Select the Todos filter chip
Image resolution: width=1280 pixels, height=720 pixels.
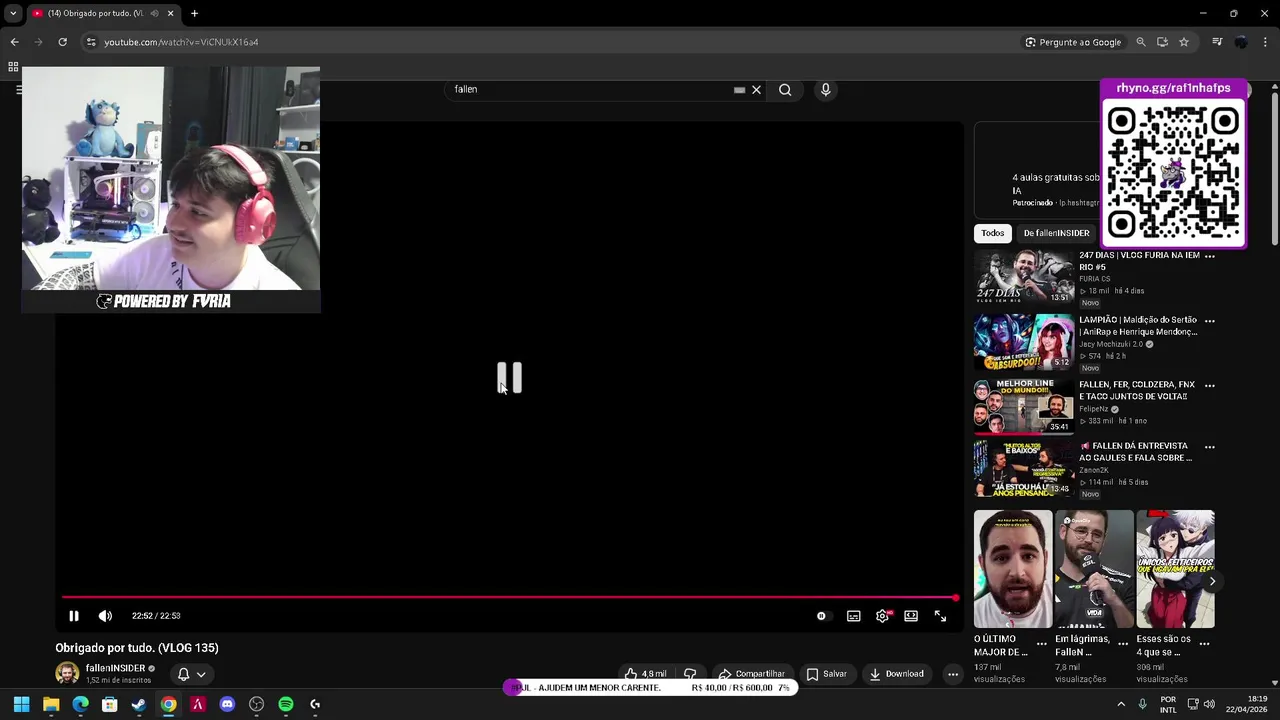[992, 233]
